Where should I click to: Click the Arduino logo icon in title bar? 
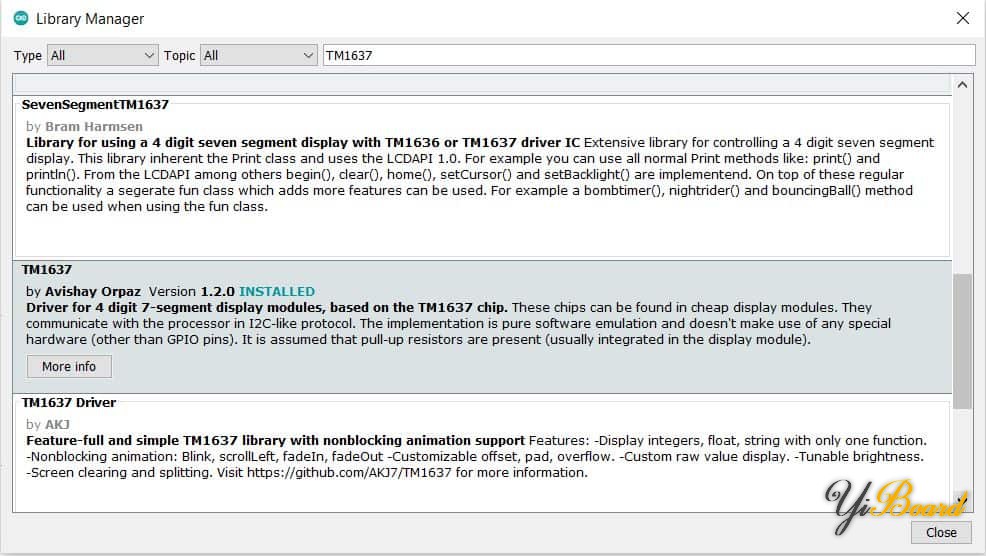21,18
